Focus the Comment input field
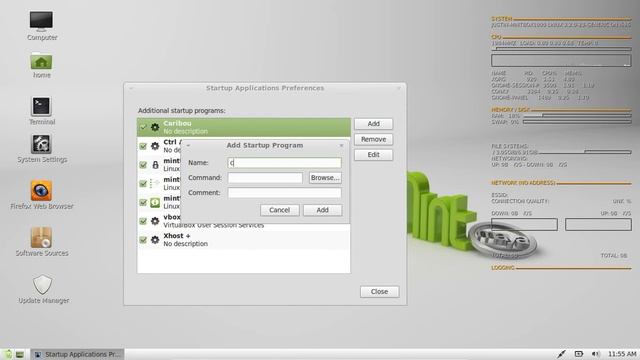The image size is (640, 360). pyautogui.click(x=284, y=193)
